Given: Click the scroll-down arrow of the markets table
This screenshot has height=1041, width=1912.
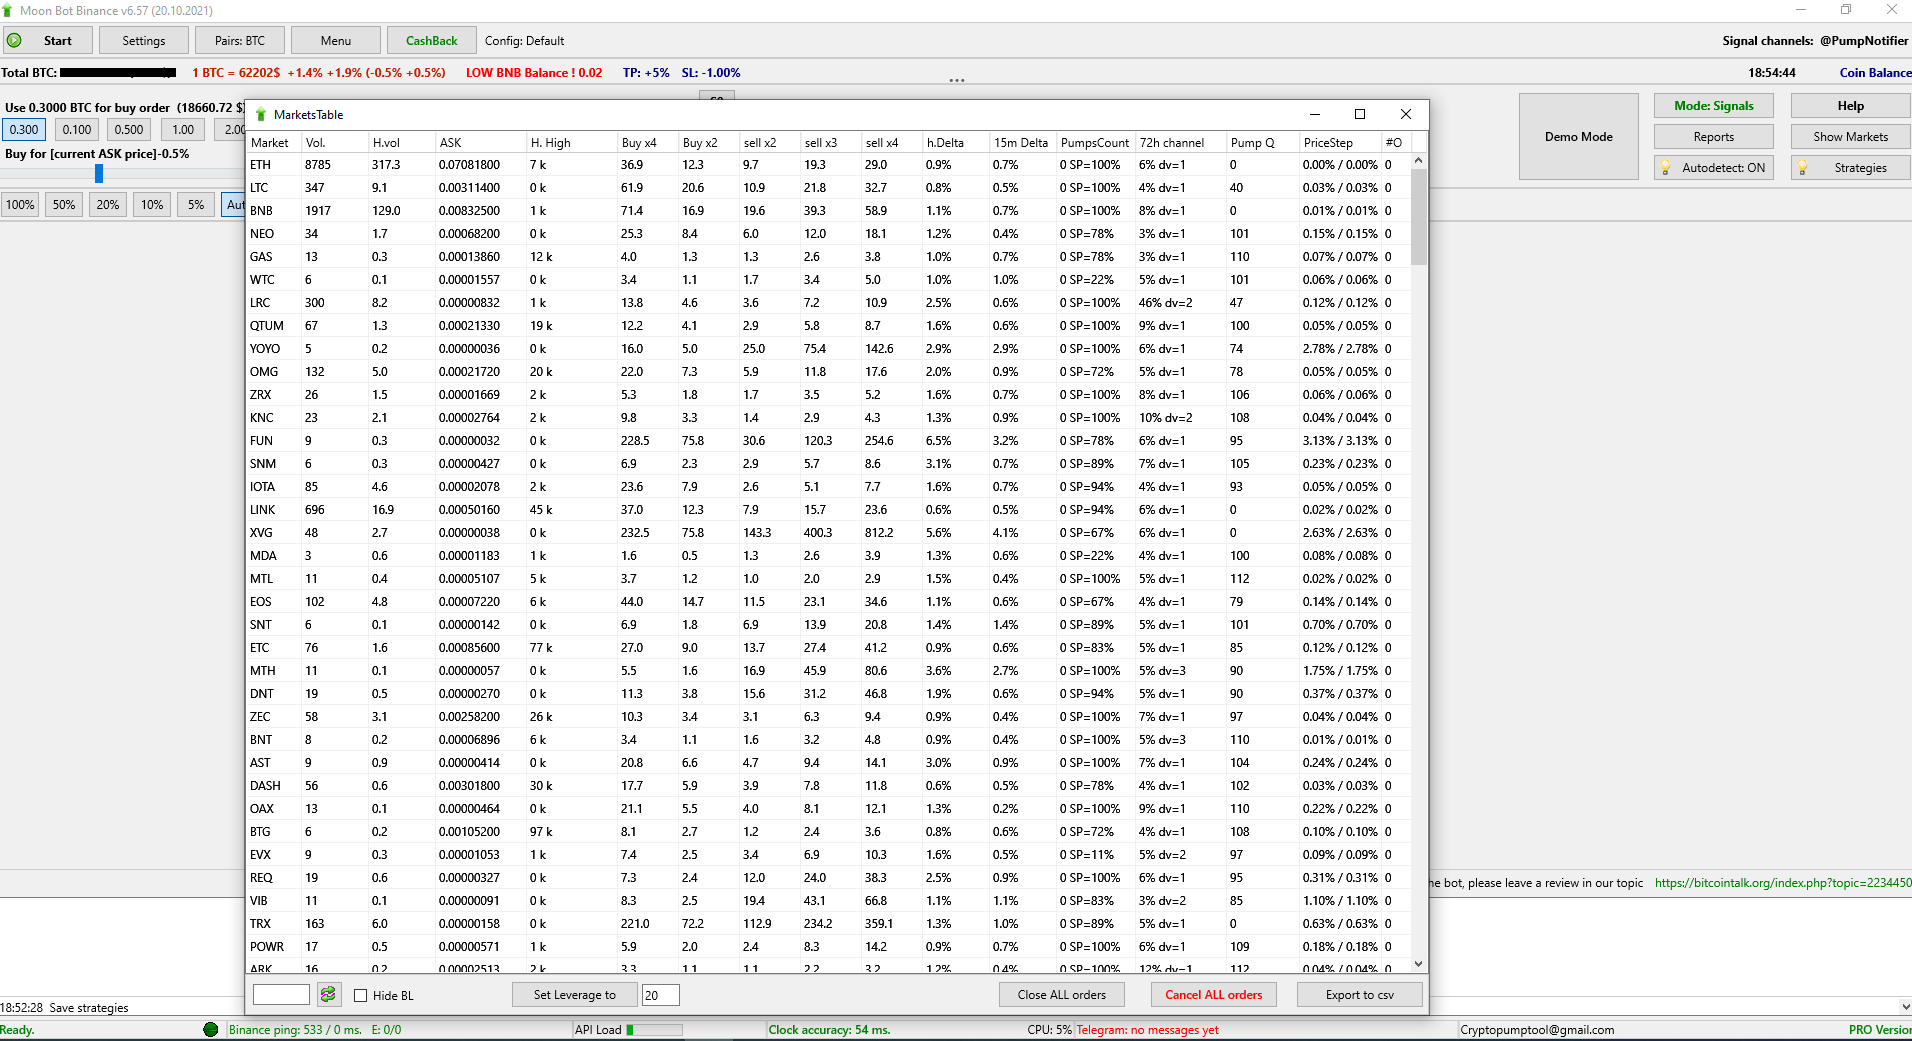Looking at the screenshot, I should [1418, 964].
